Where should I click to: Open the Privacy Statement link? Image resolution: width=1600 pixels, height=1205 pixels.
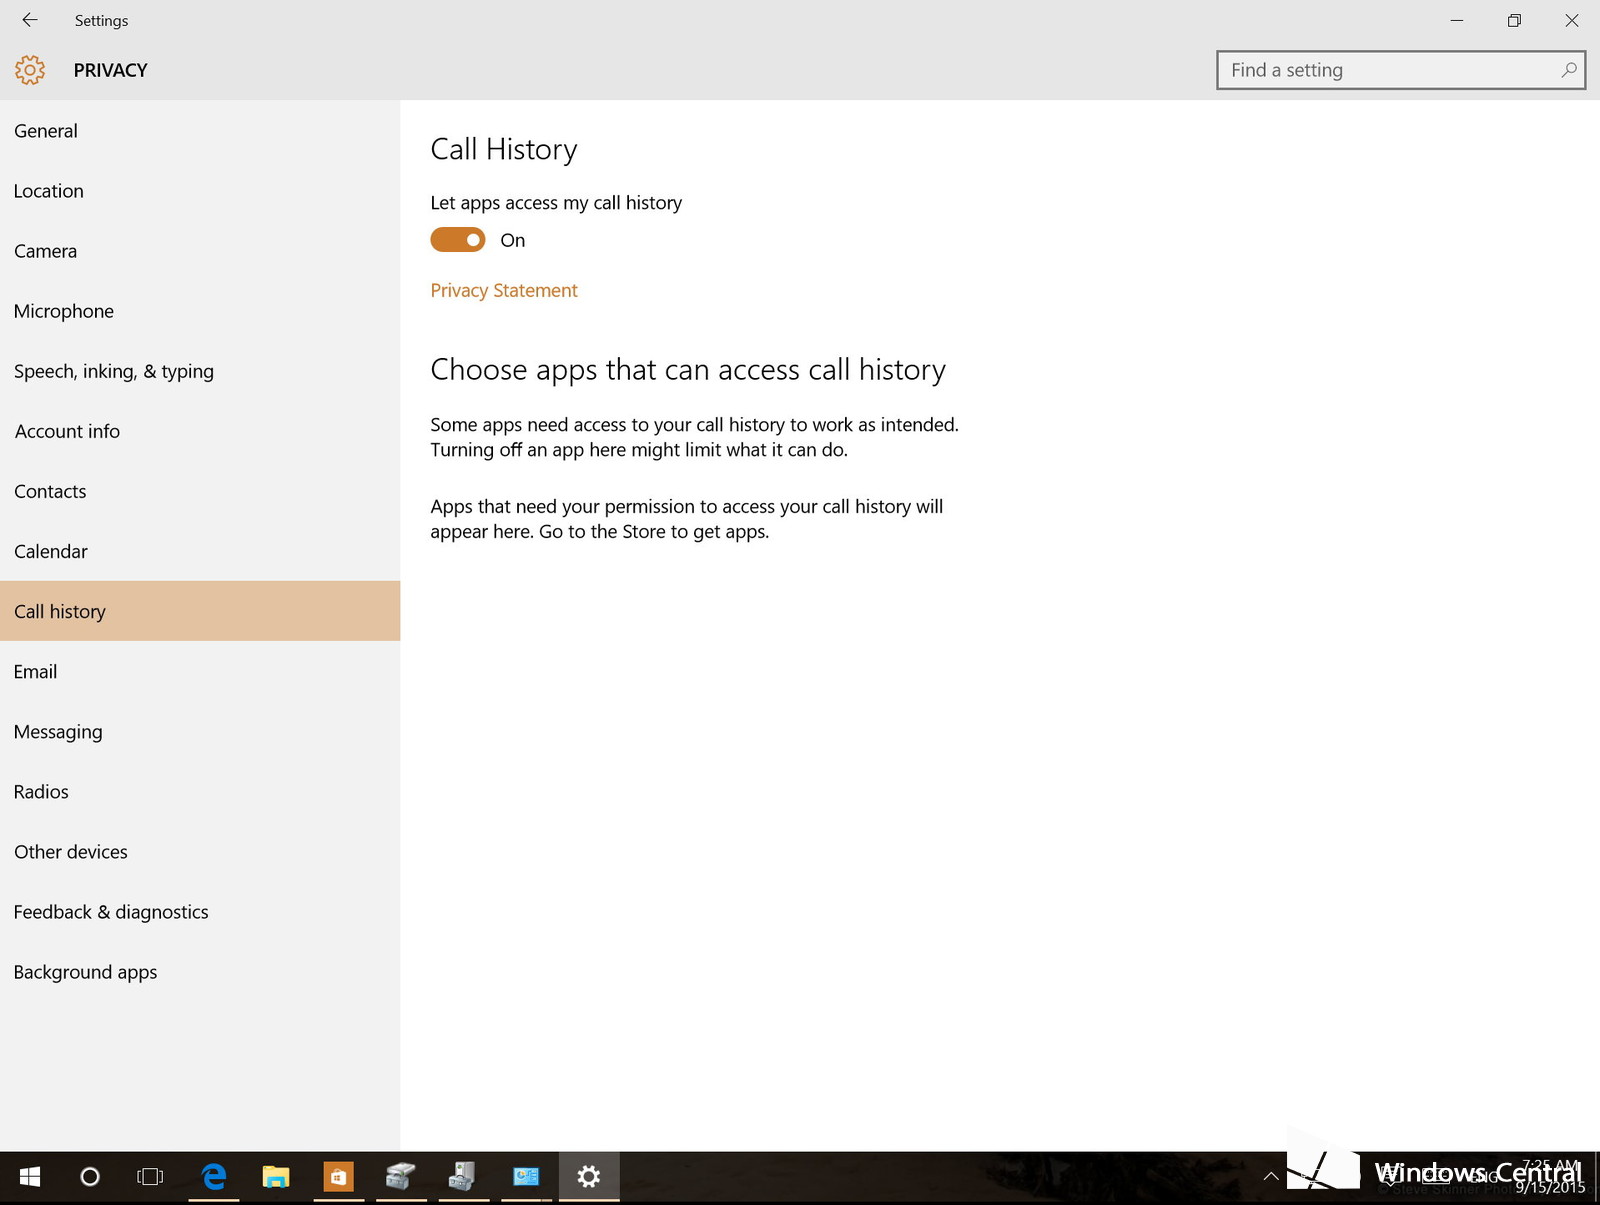[x=504, y=290]
